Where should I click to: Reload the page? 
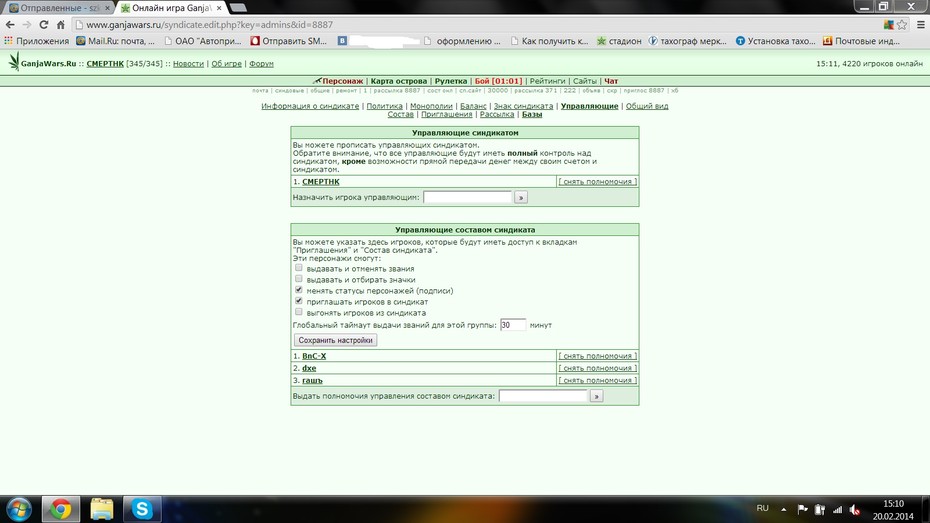pos(43,25)
